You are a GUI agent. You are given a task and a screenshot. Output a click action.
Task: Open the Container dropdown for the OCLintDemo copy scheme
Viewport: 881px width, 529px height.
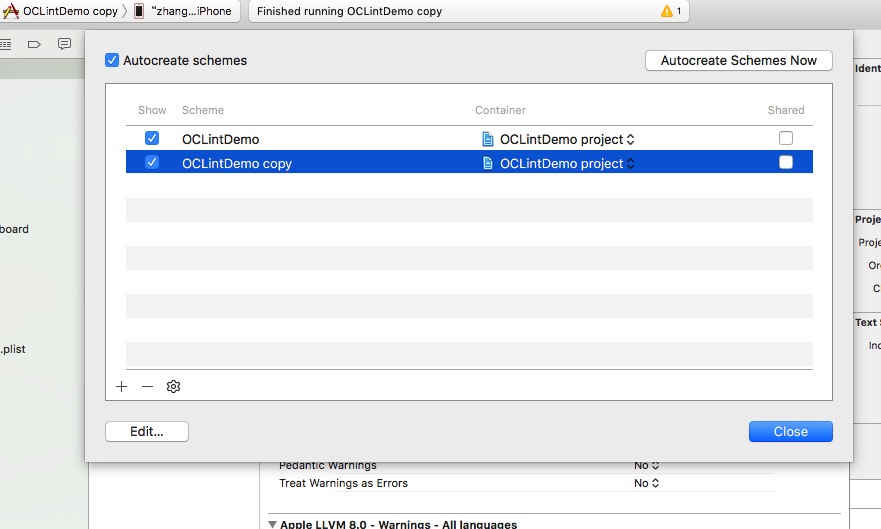click(x=558, y=163)
